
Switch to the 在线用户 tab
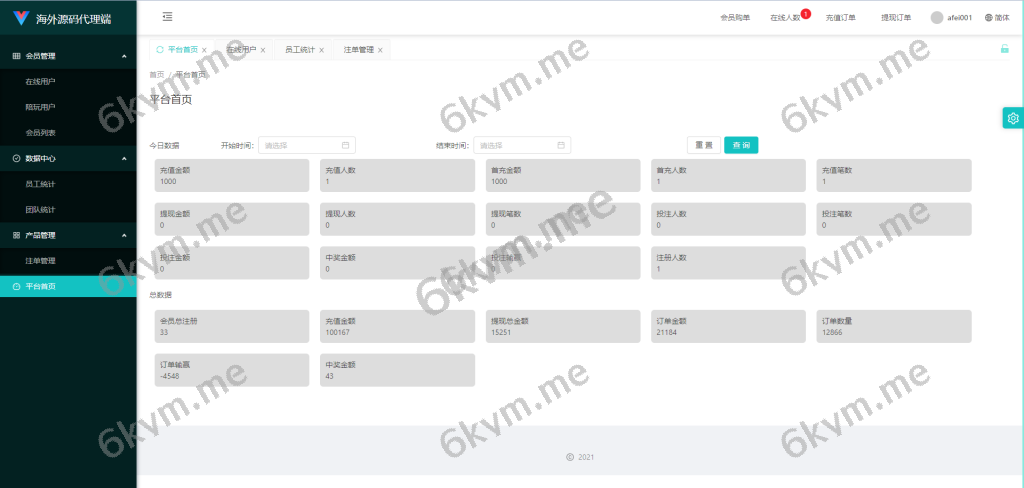(x=241, y=50)
